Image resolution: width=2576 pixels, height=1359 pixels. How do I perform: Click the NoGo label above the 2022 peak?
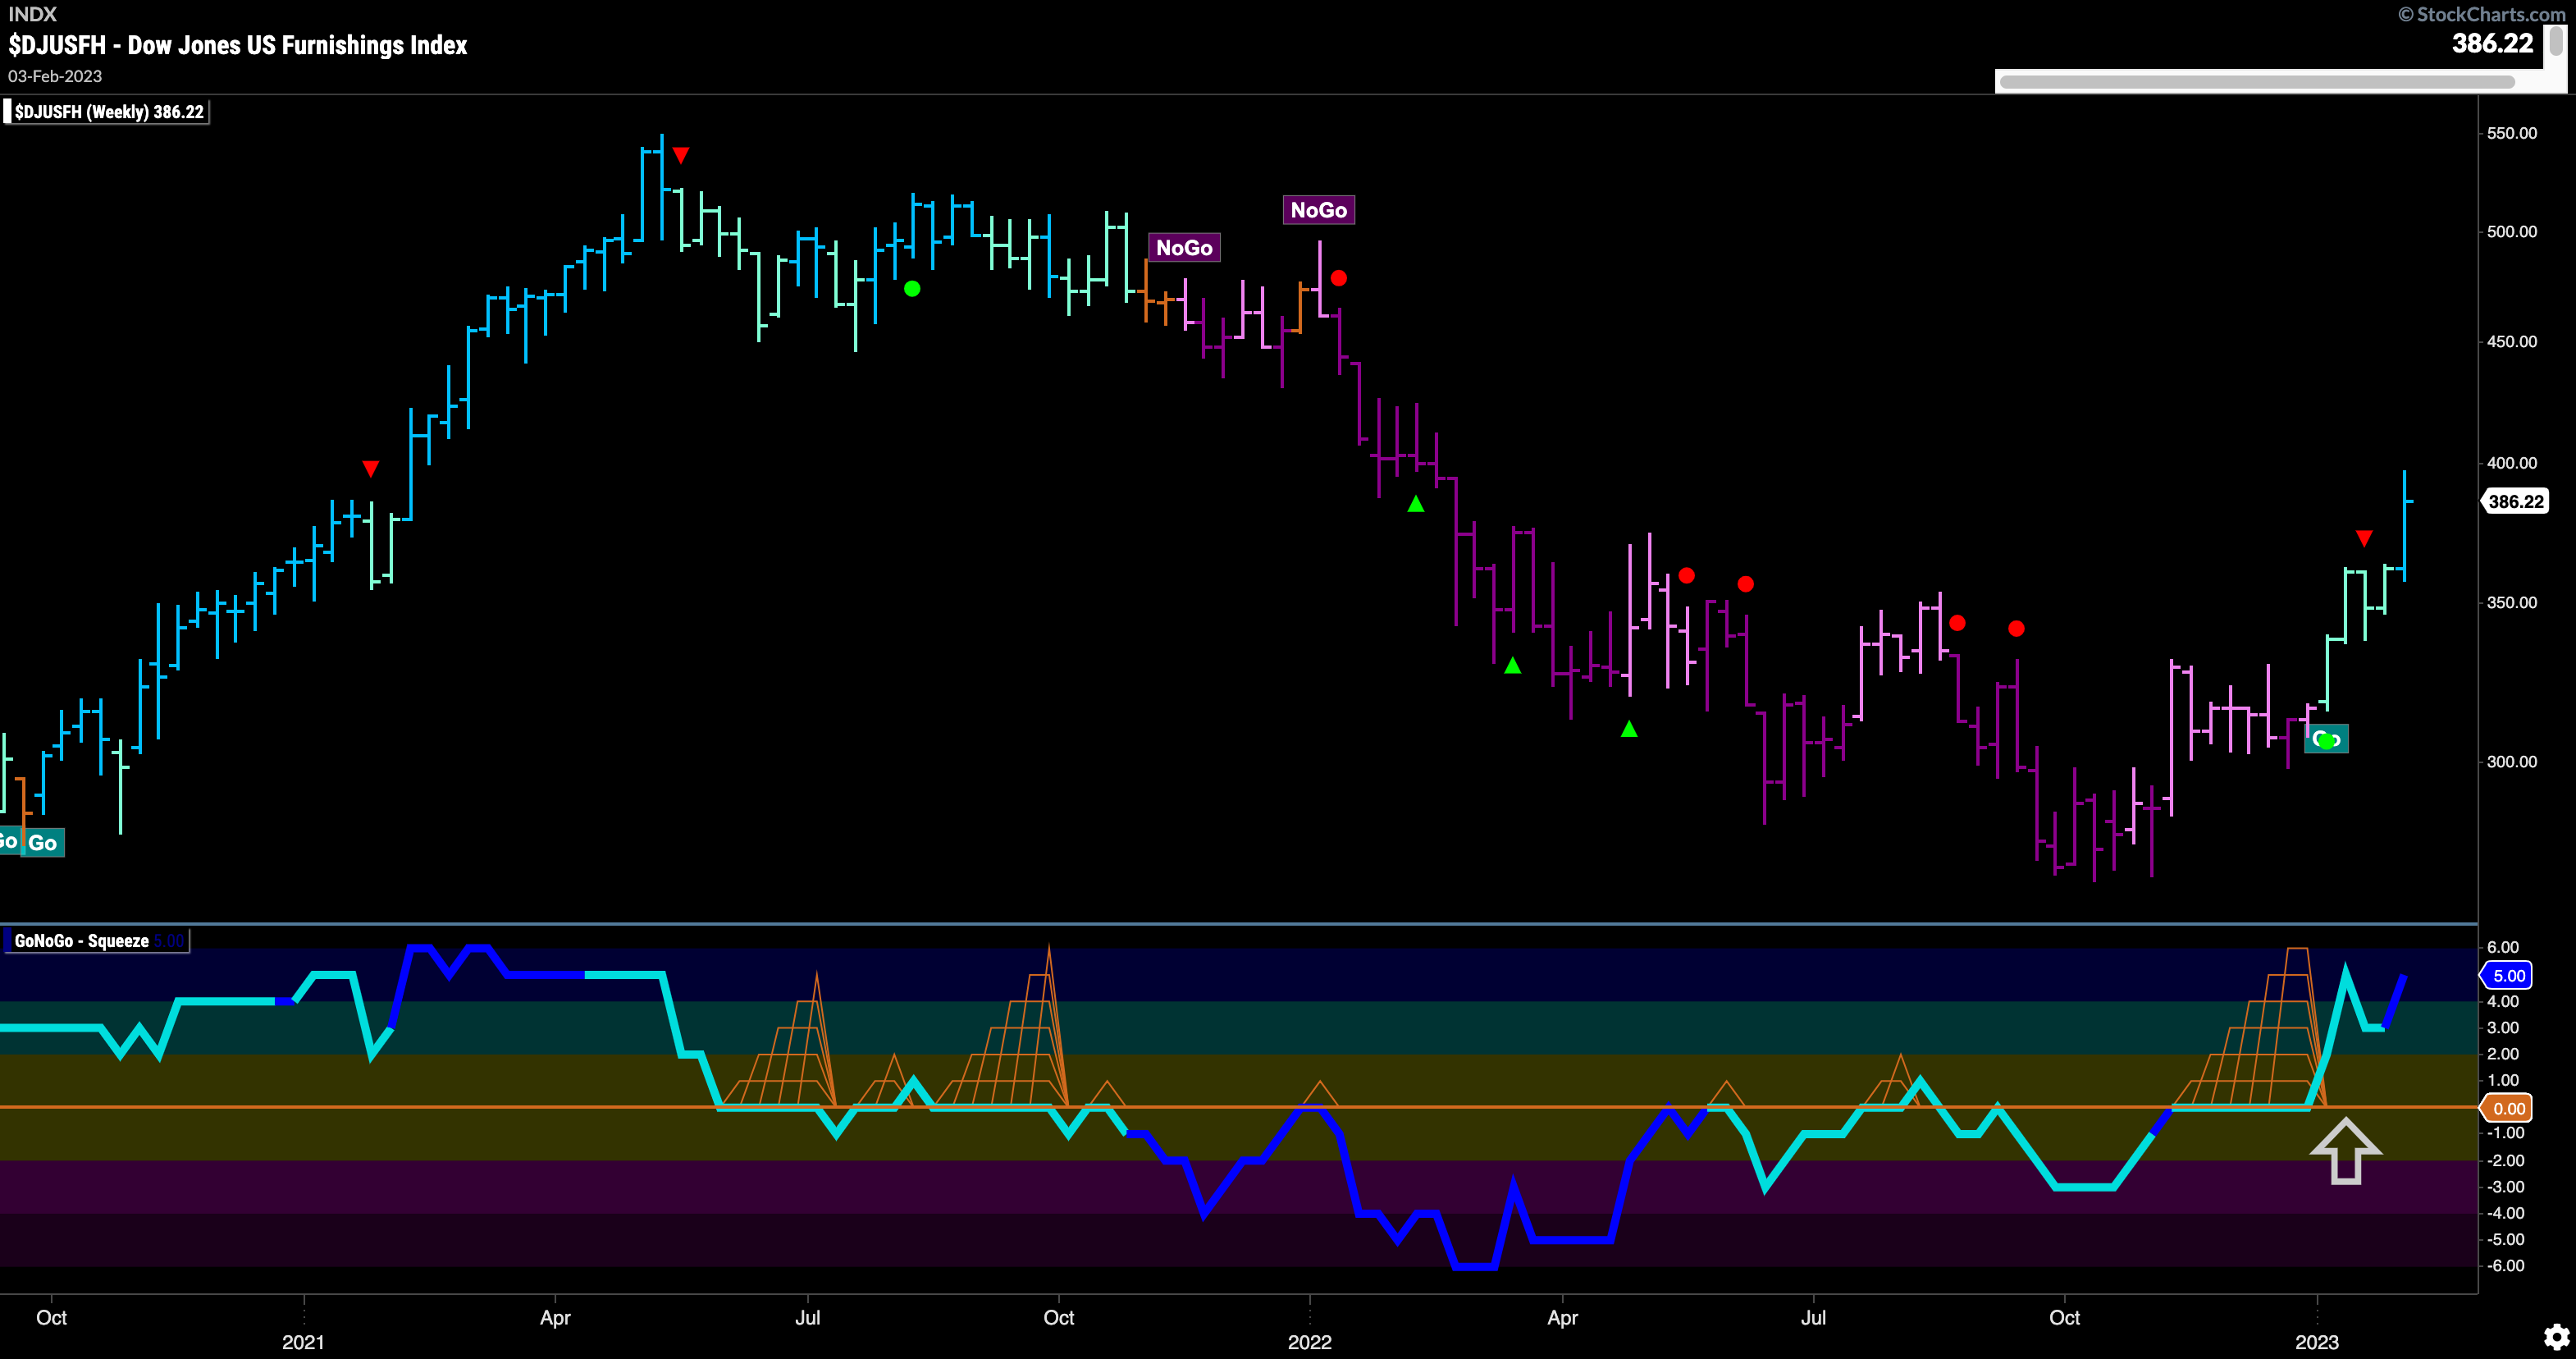(x=1318, y=210)
